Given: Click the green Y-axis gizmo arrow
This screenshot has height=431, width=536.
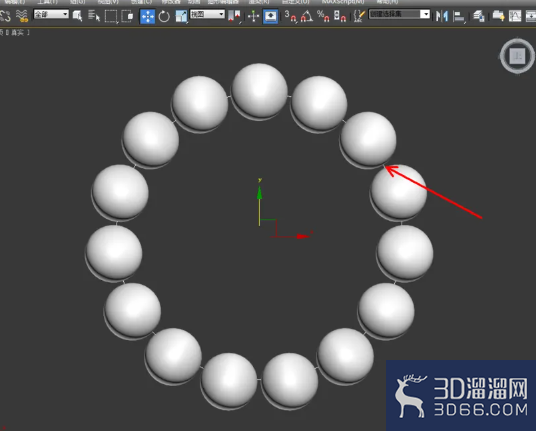Looking at the screenshot, I should (x=259, y=193).
